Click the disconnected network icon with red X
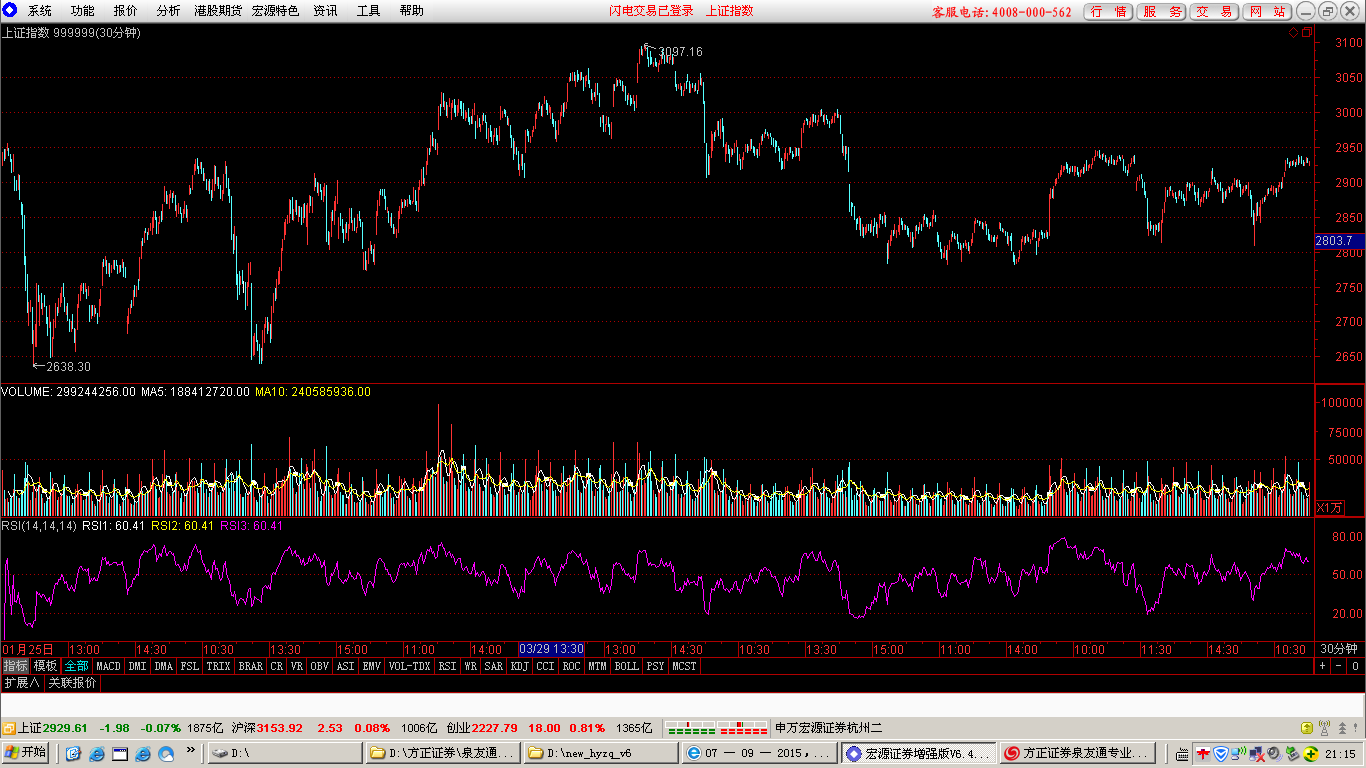 [1257, 754]
